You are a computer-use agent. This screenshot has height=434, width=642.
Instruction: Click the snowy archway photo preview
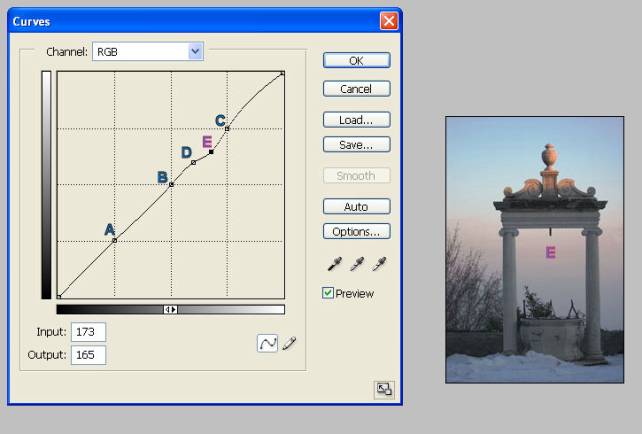pyautogui.click(x=535, y=250)
